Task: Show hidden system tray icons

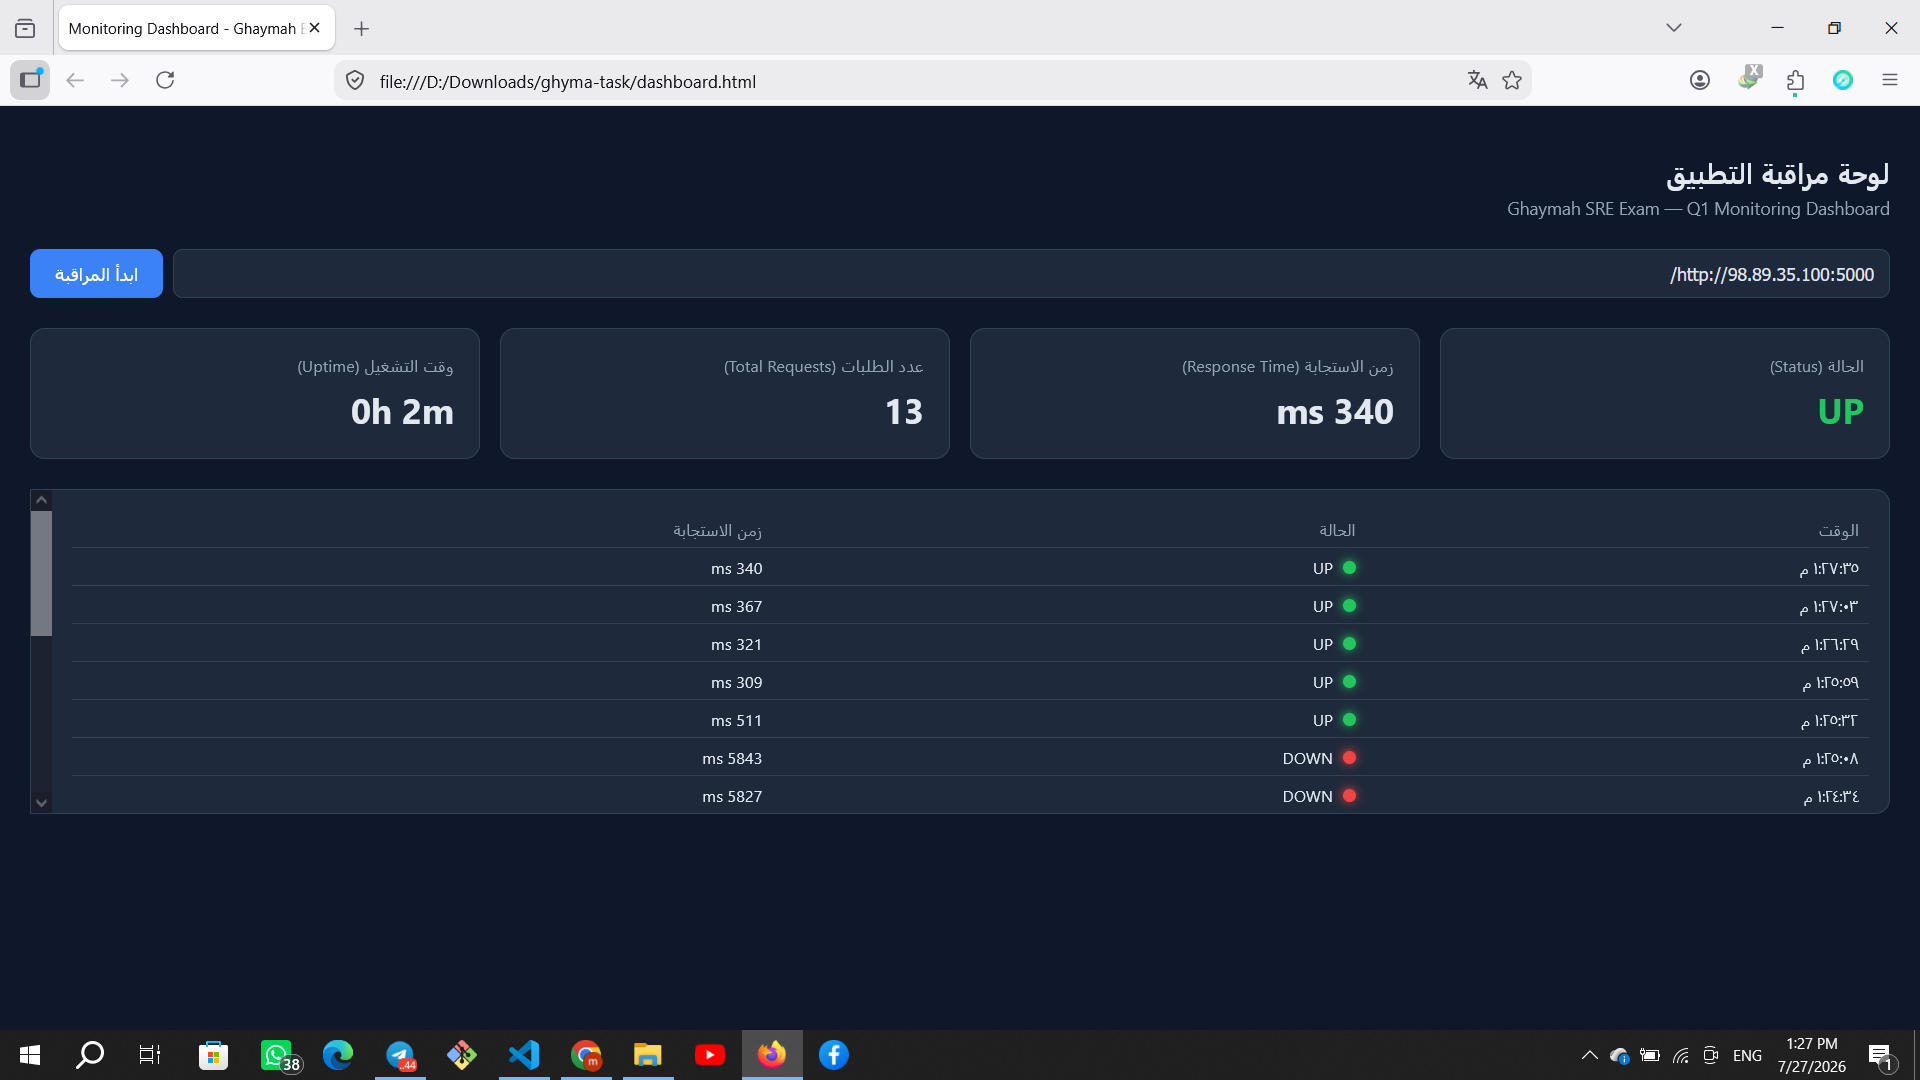Action: (x=1589, y=1055)
